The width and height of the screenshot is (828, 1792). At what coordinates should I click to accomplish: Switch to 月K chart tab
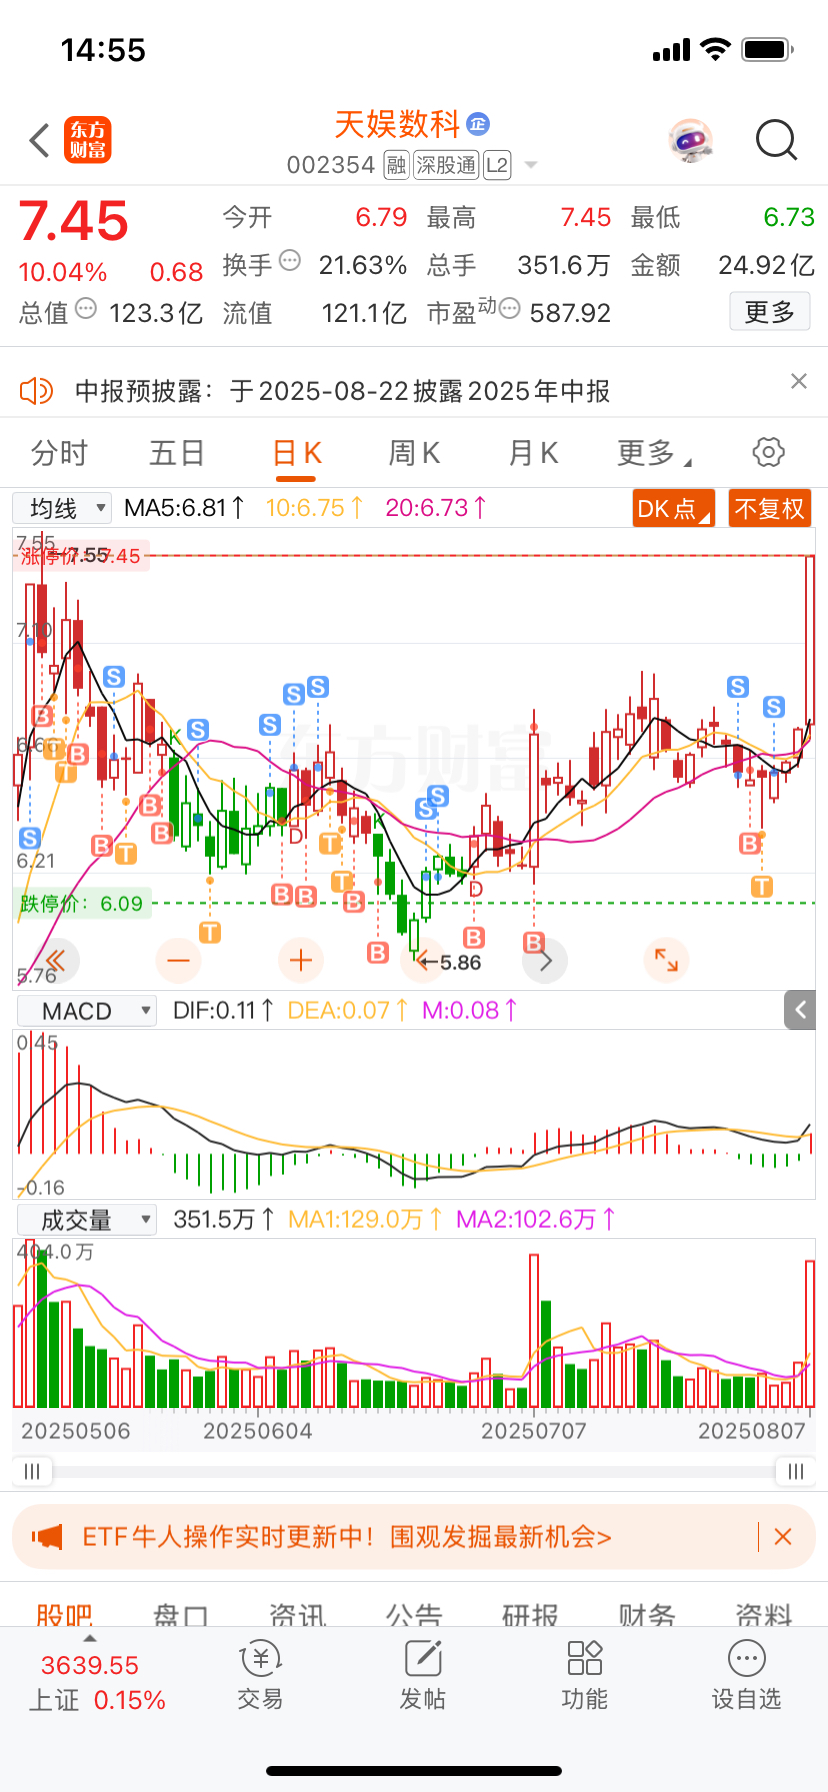[533, 453]
